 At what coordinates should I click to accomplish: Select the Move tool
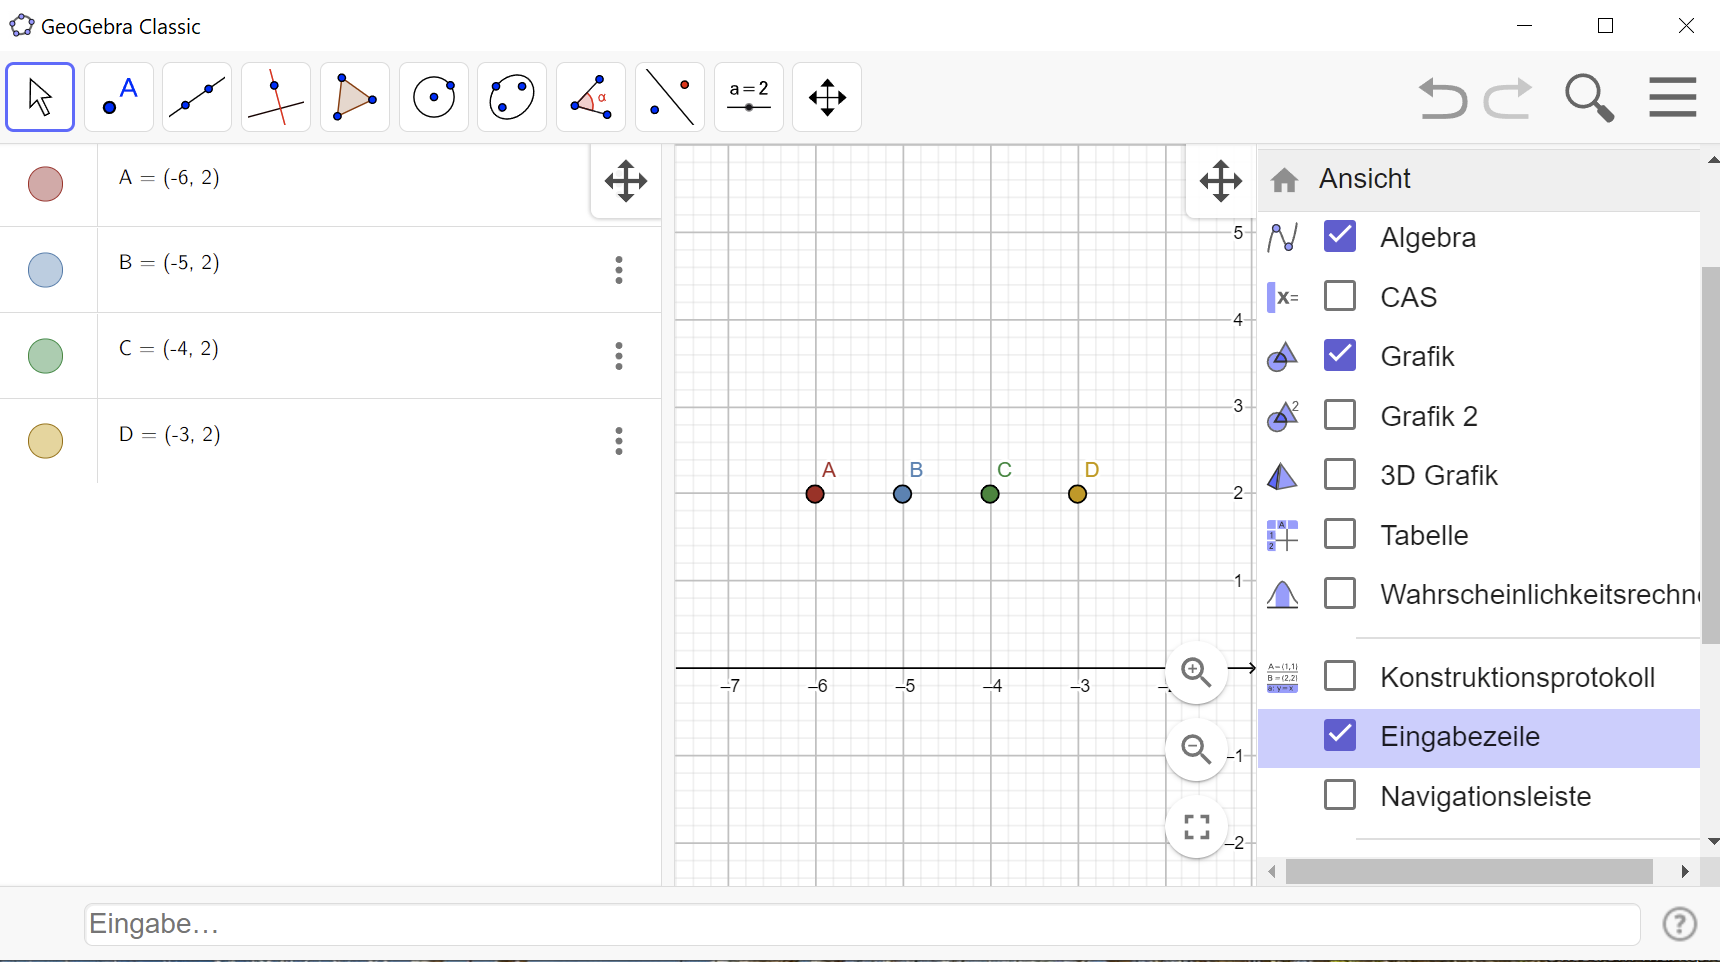point(40,96)
